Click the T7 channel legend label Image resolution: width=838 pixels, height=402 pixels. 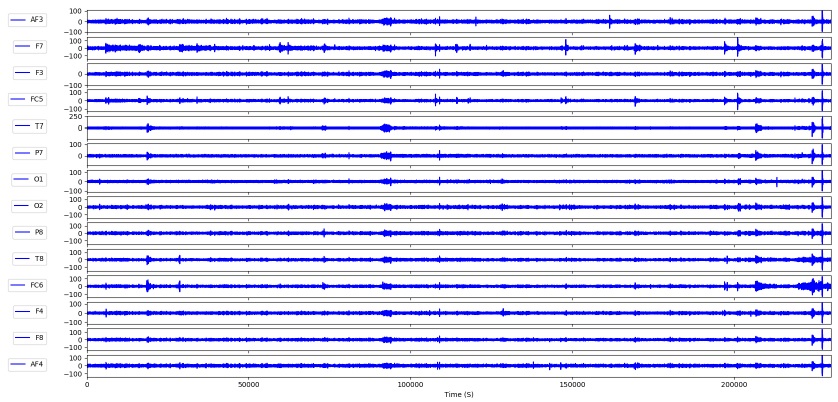tap(30, 126)
